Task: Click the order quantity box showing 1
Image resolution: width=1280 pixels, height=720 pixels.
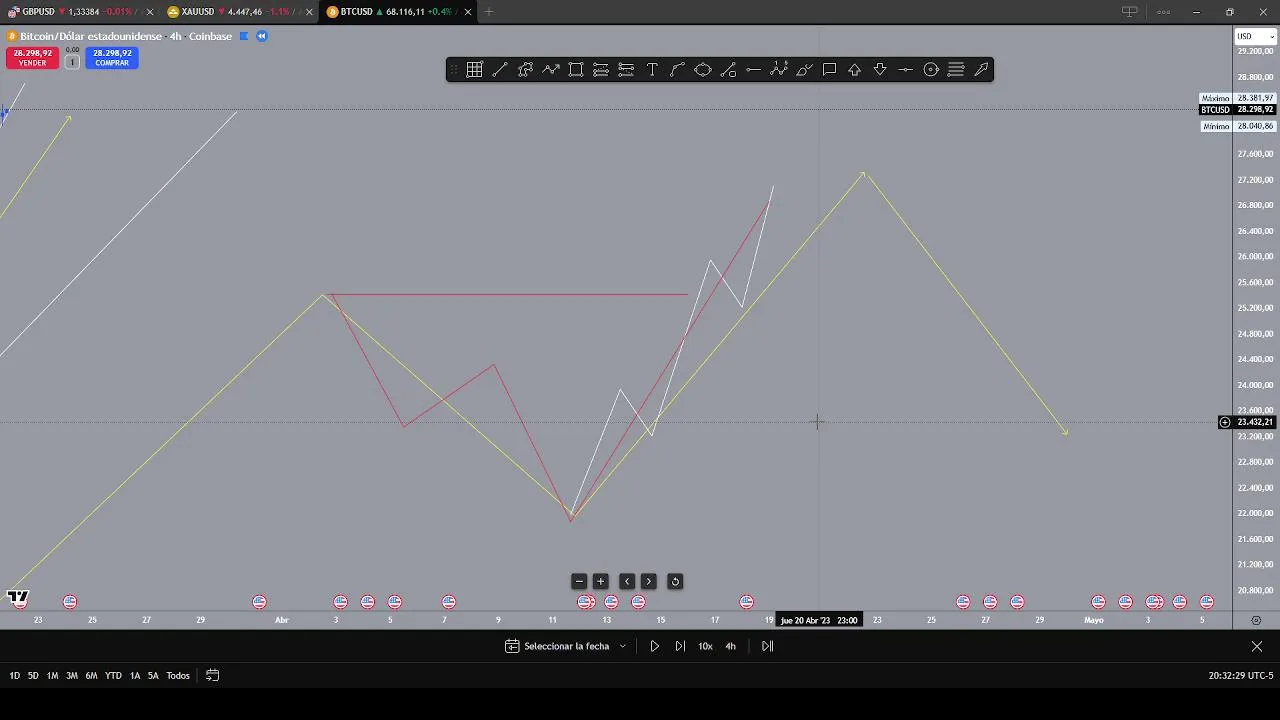Action: (x=72, y=62)
